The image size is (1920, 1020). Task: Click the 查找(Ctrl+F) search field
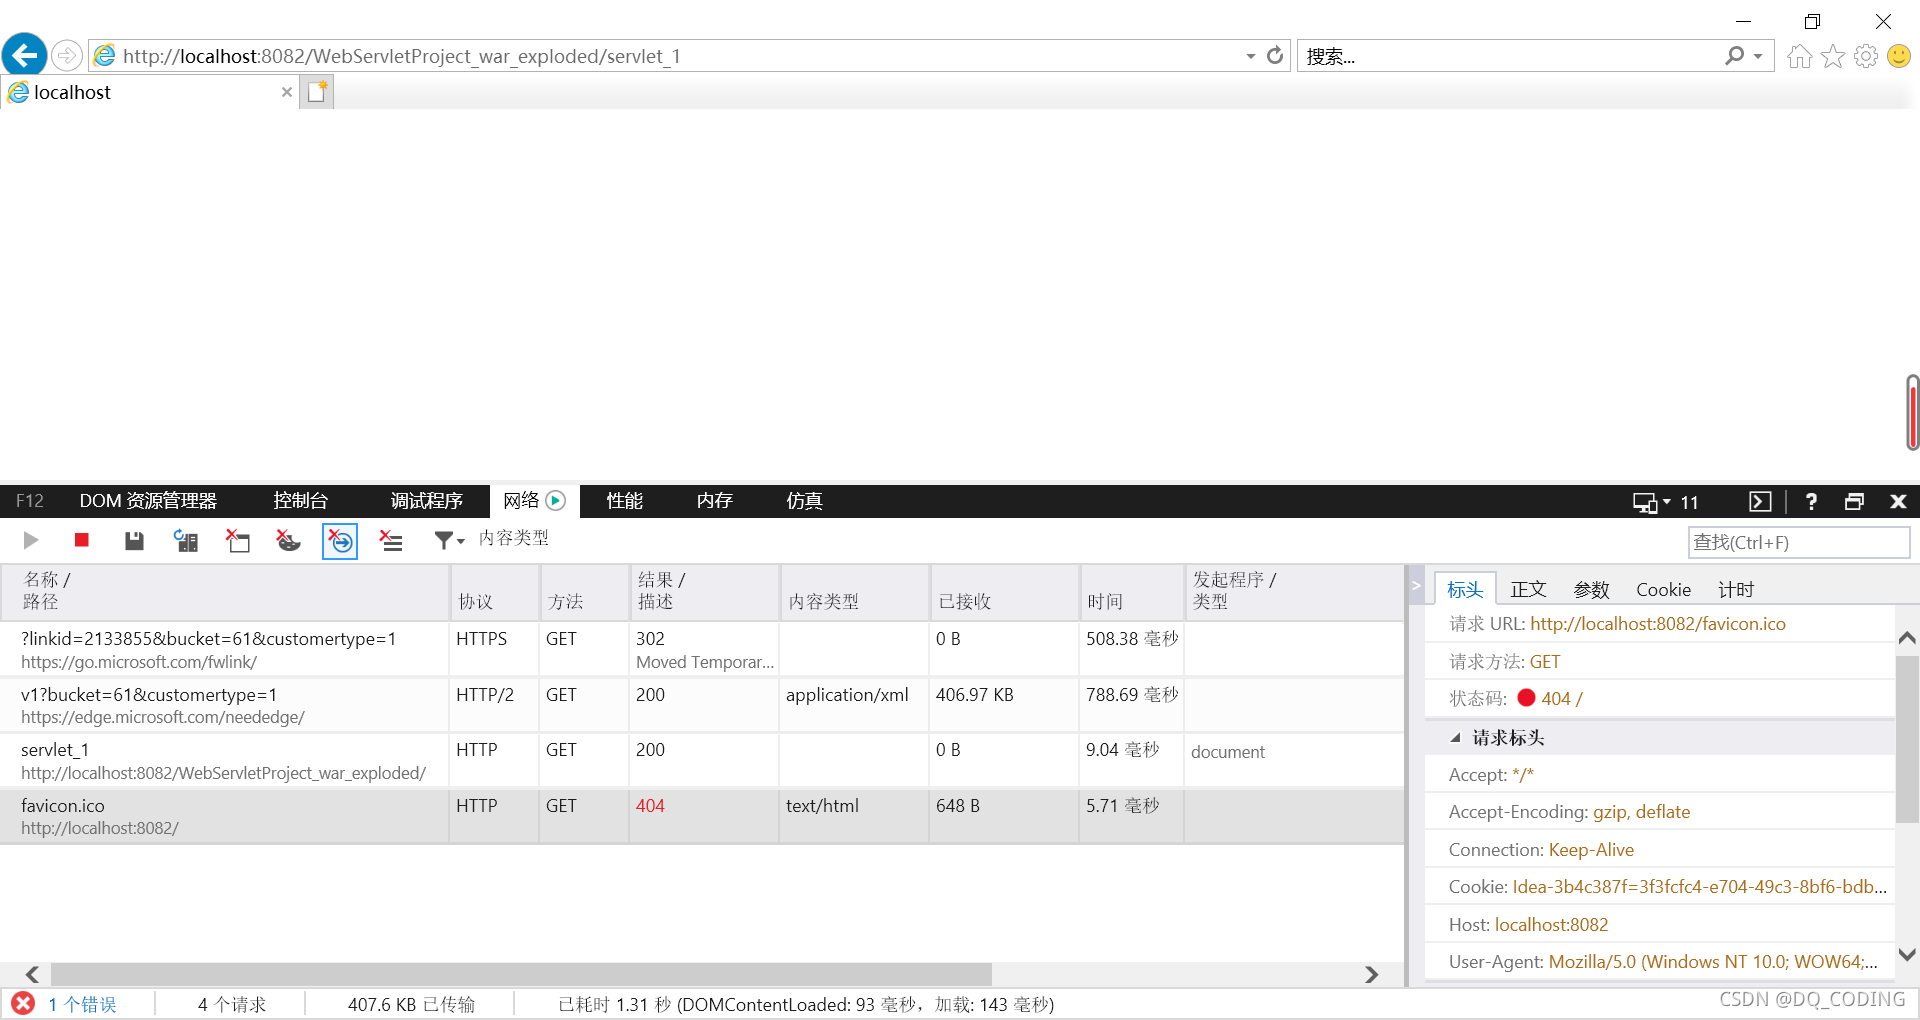1799,543
